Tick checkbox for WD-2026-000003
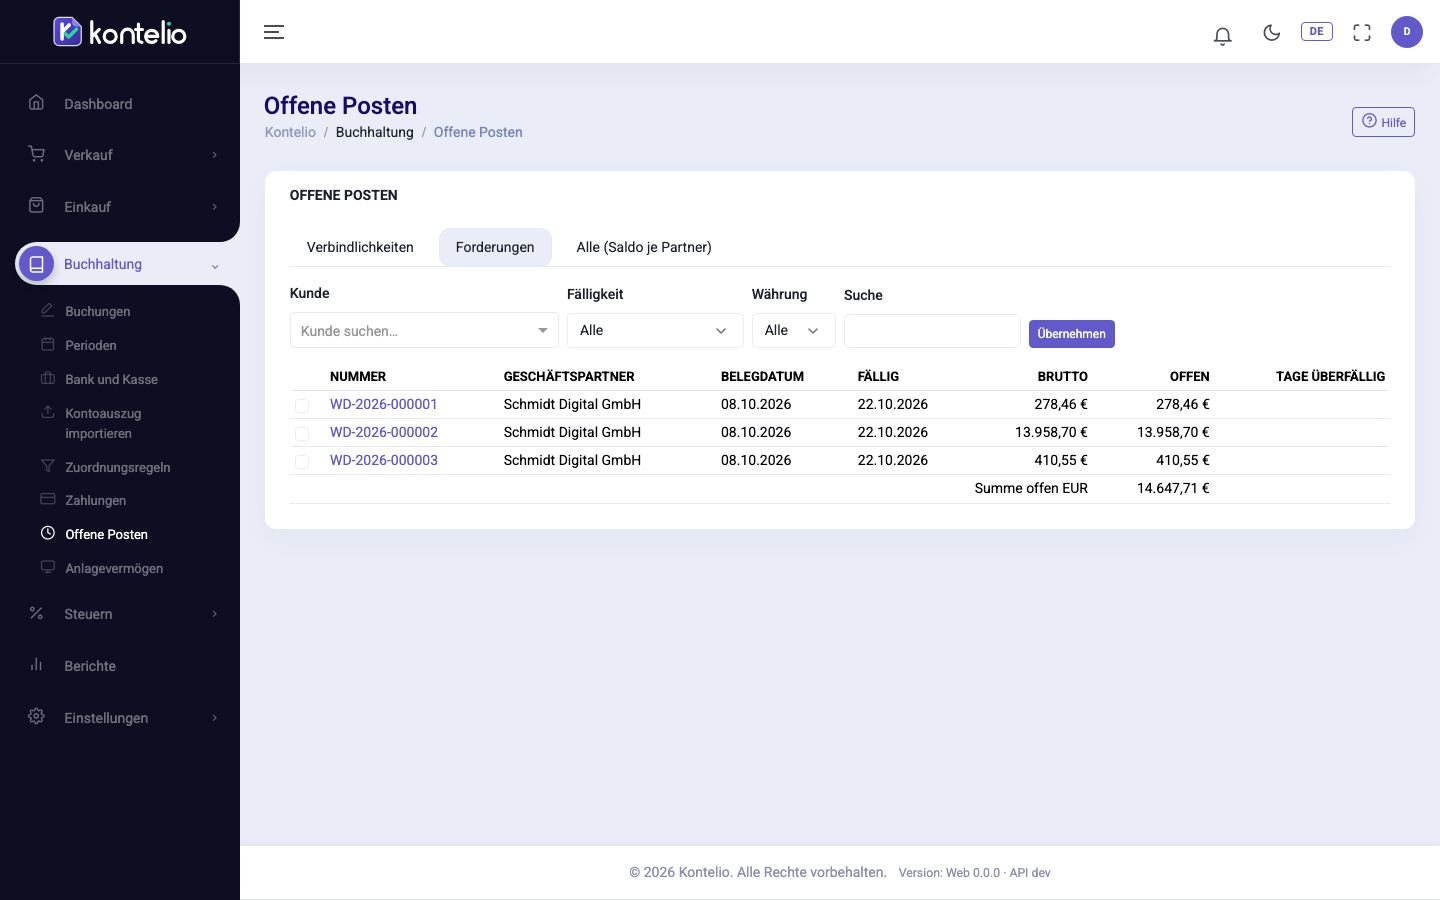1440x900 pixels. click(302, 461)
